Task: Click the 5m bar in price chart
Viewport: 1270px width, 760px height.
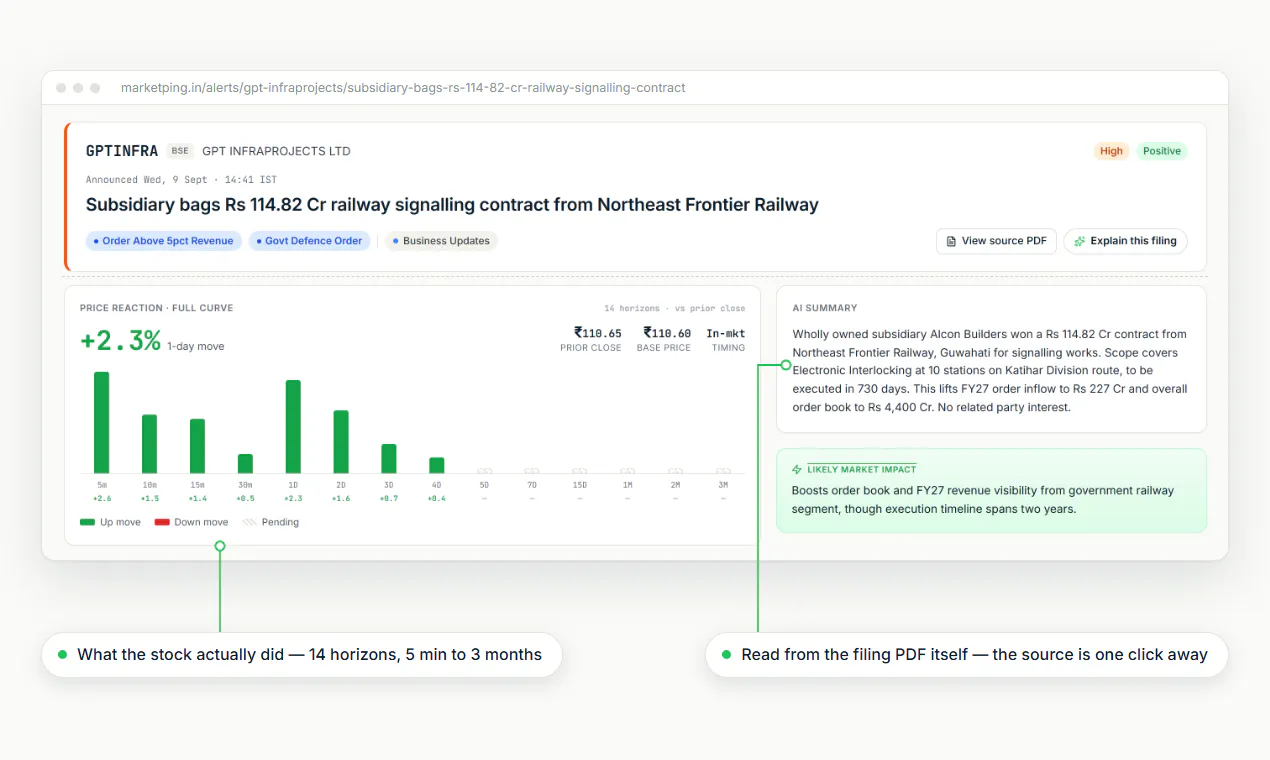Action: pos(101,422)
